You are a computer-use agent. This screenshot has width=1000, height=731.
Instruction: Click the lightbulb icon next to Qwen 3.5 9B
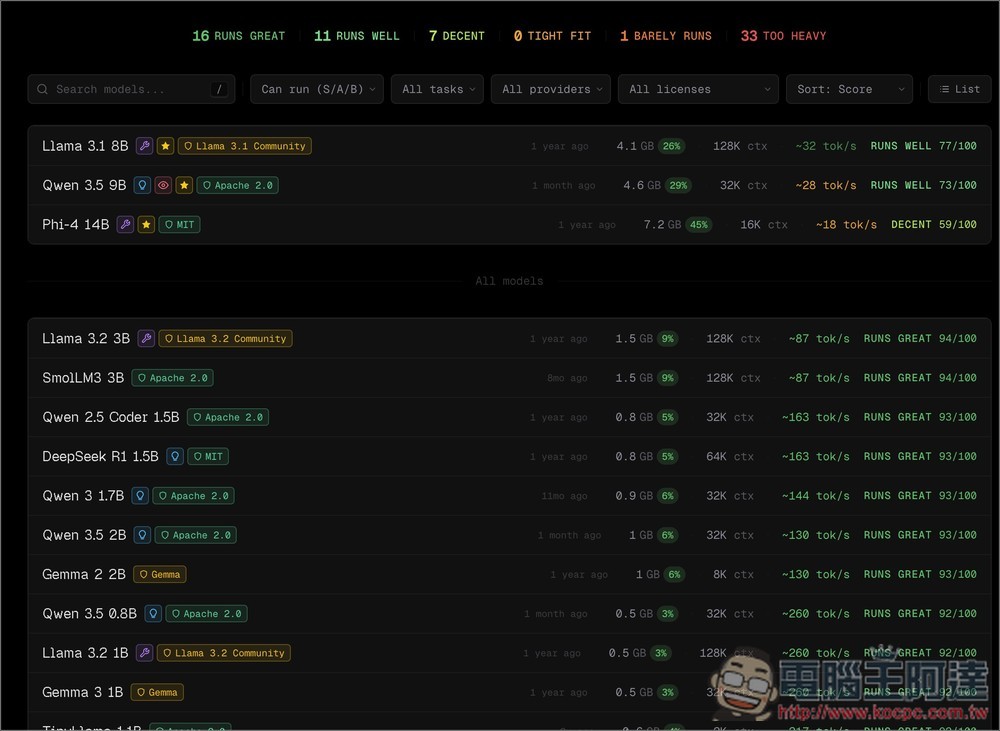(x=142, y=185)
